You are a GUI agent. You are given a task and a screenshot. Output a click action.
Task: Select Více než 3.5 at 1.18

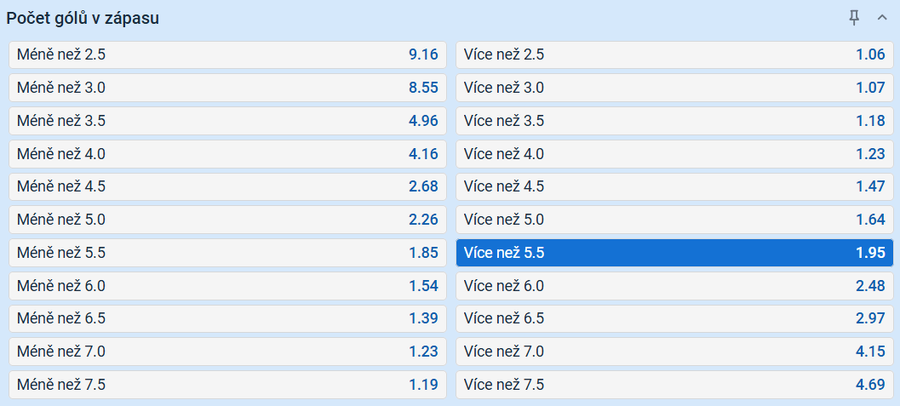674,121
